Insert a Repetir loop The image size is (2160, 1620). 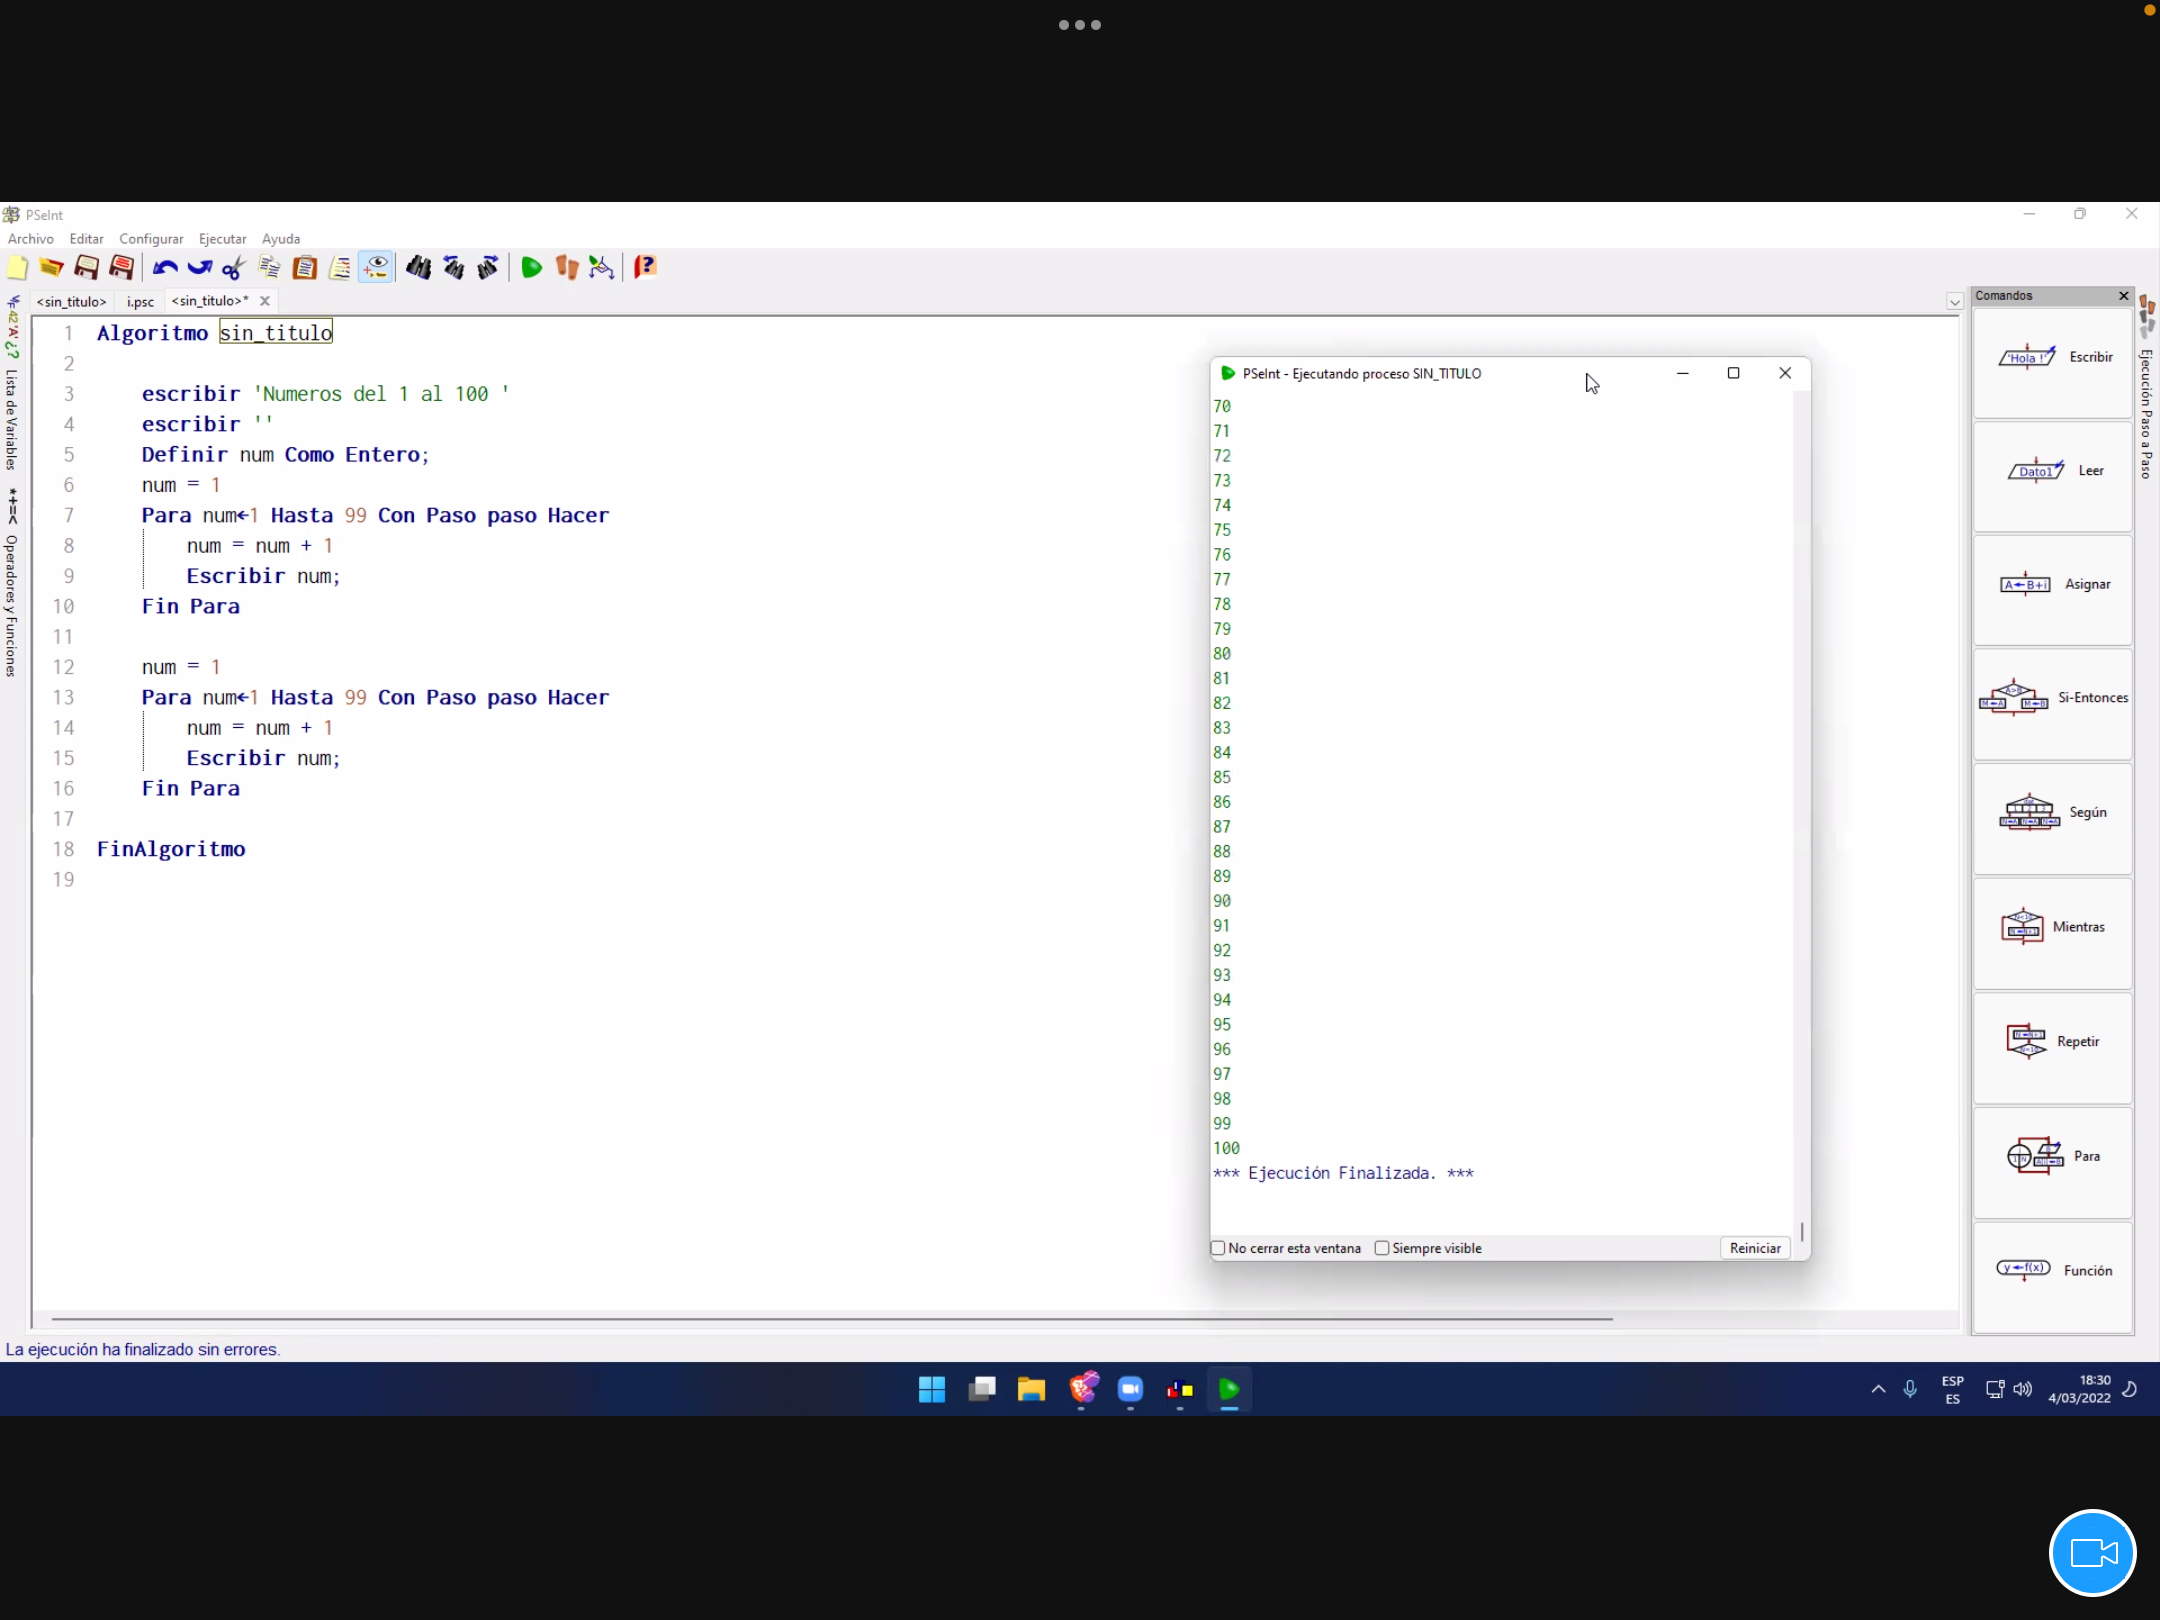(2053, 1047)
